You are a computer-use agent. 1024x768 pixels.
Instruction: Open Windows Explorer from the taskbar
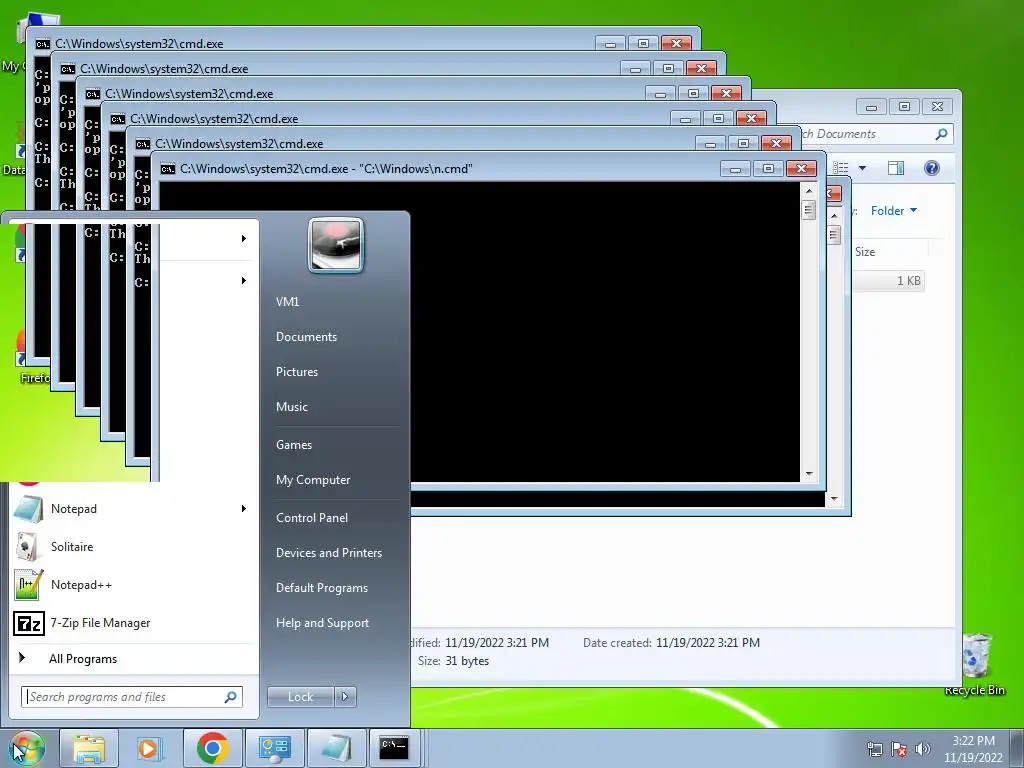[89, 748]
